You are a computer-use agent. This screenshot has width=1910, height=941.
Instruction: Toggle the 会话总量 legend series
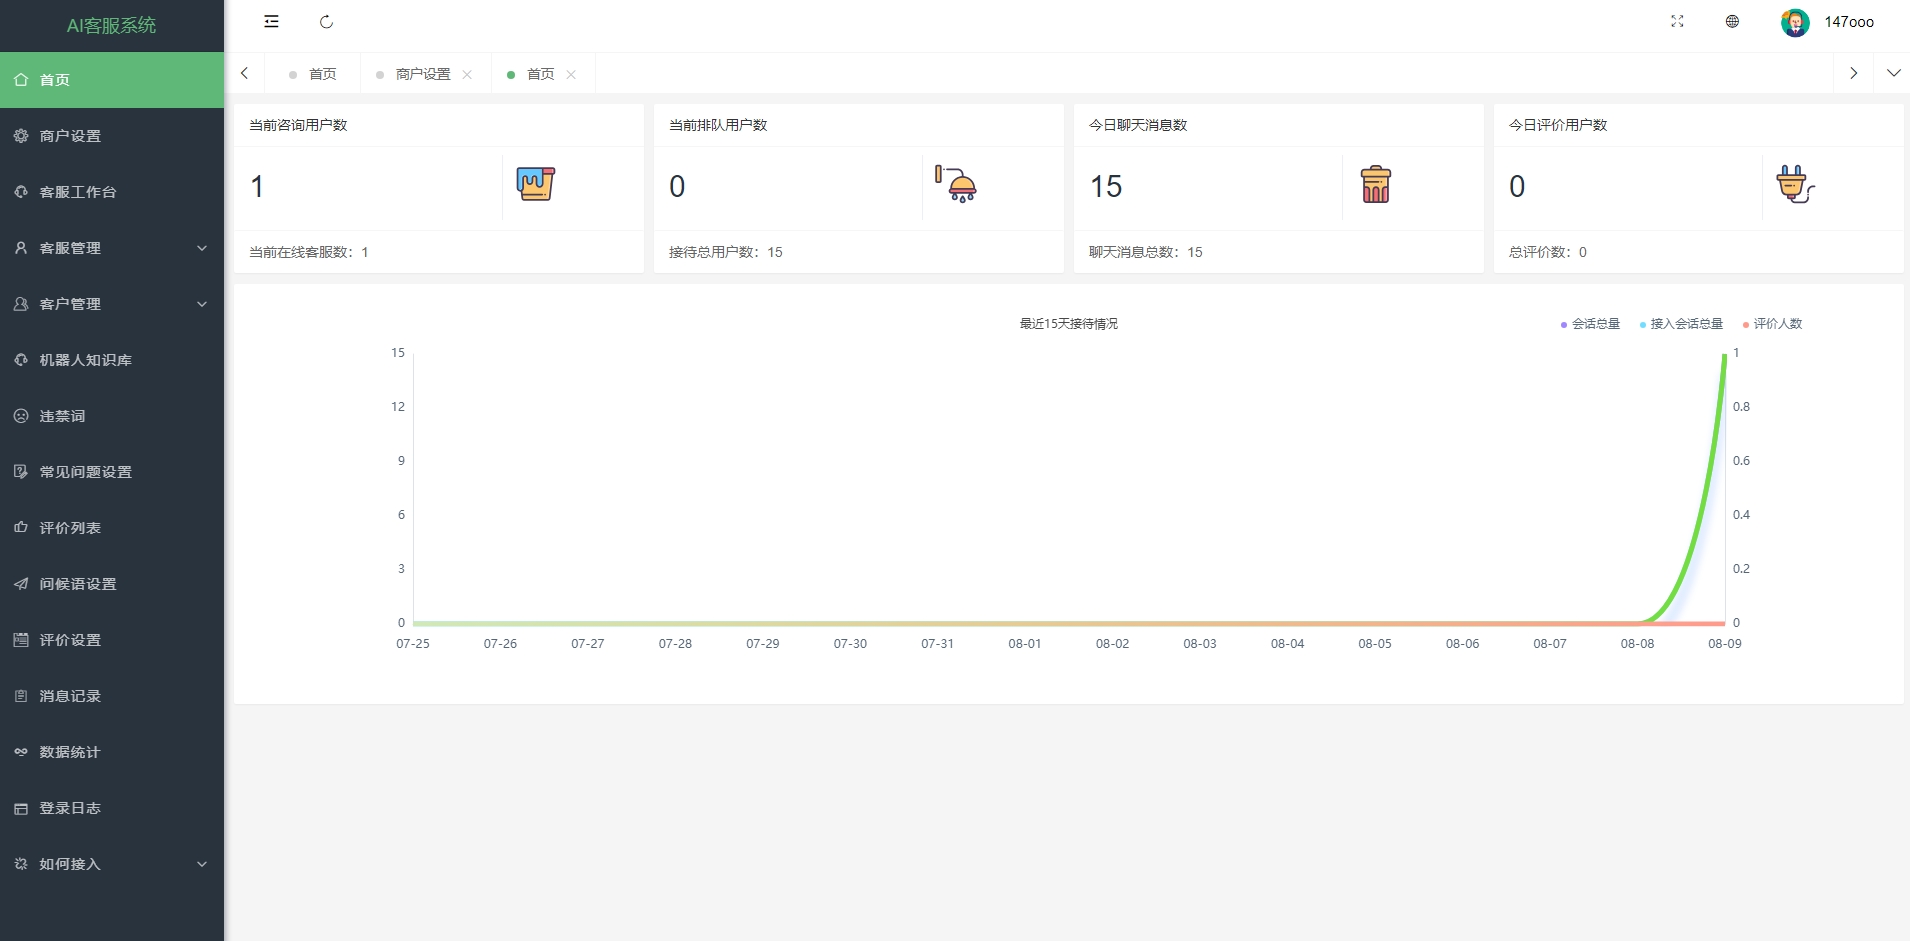pos(1590,324)
